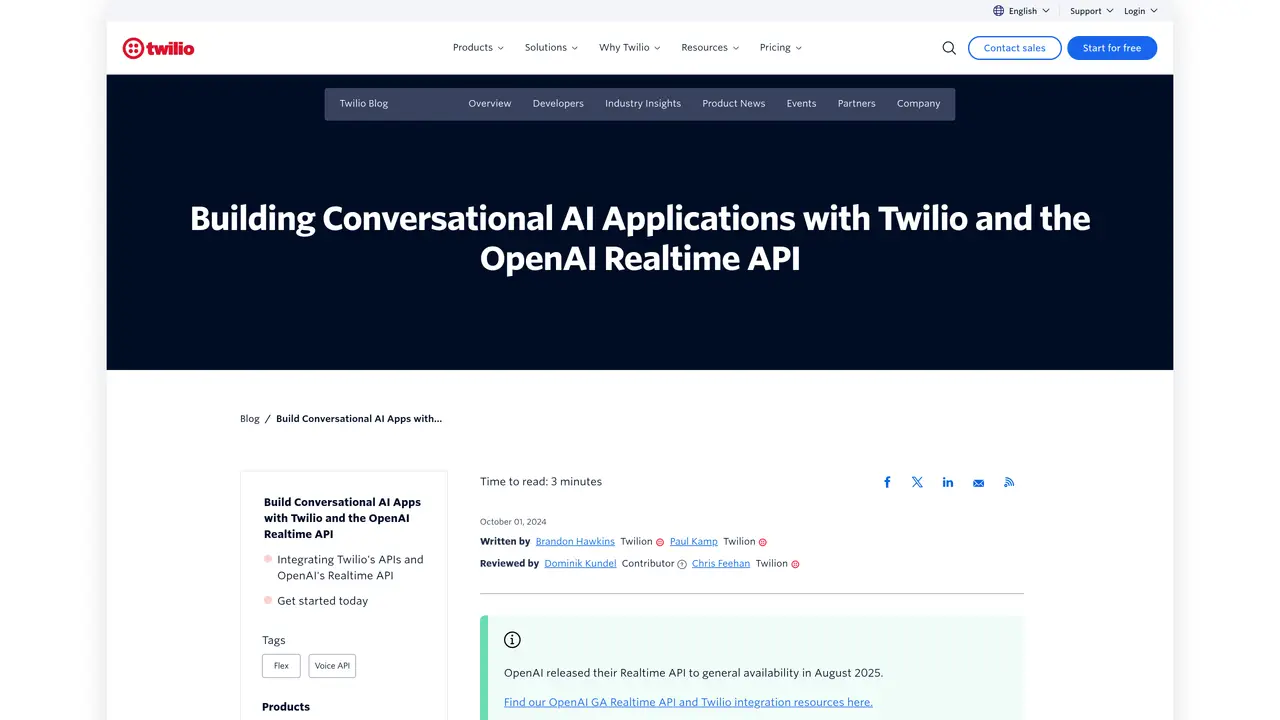Click the Build Conversational AI Apps breadcrumb

coord(359,419)
